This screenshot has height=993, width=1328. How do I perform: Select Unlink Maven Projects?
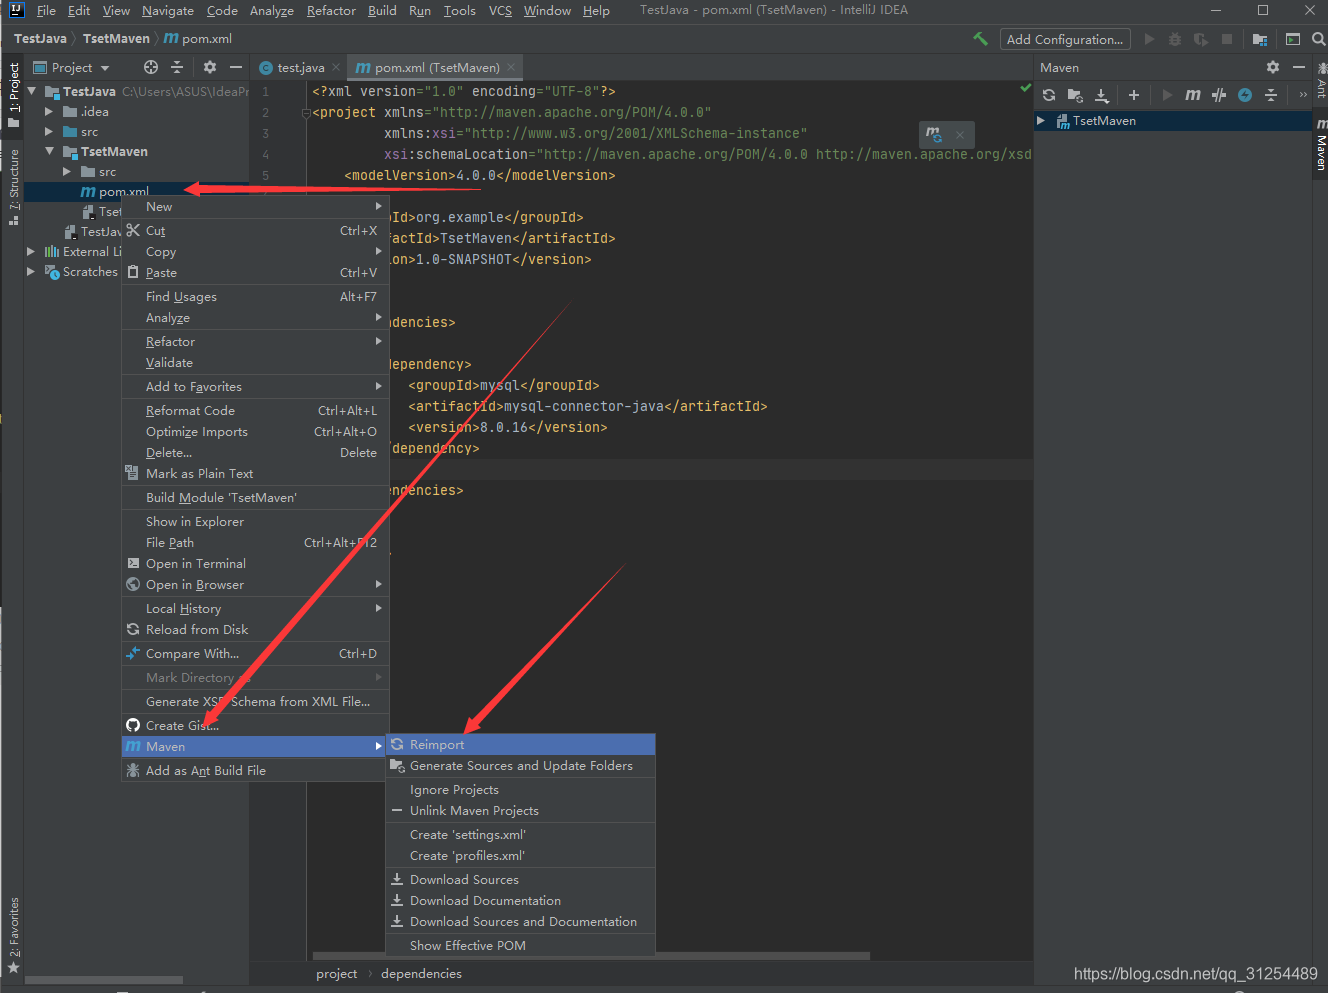(520, 810)
